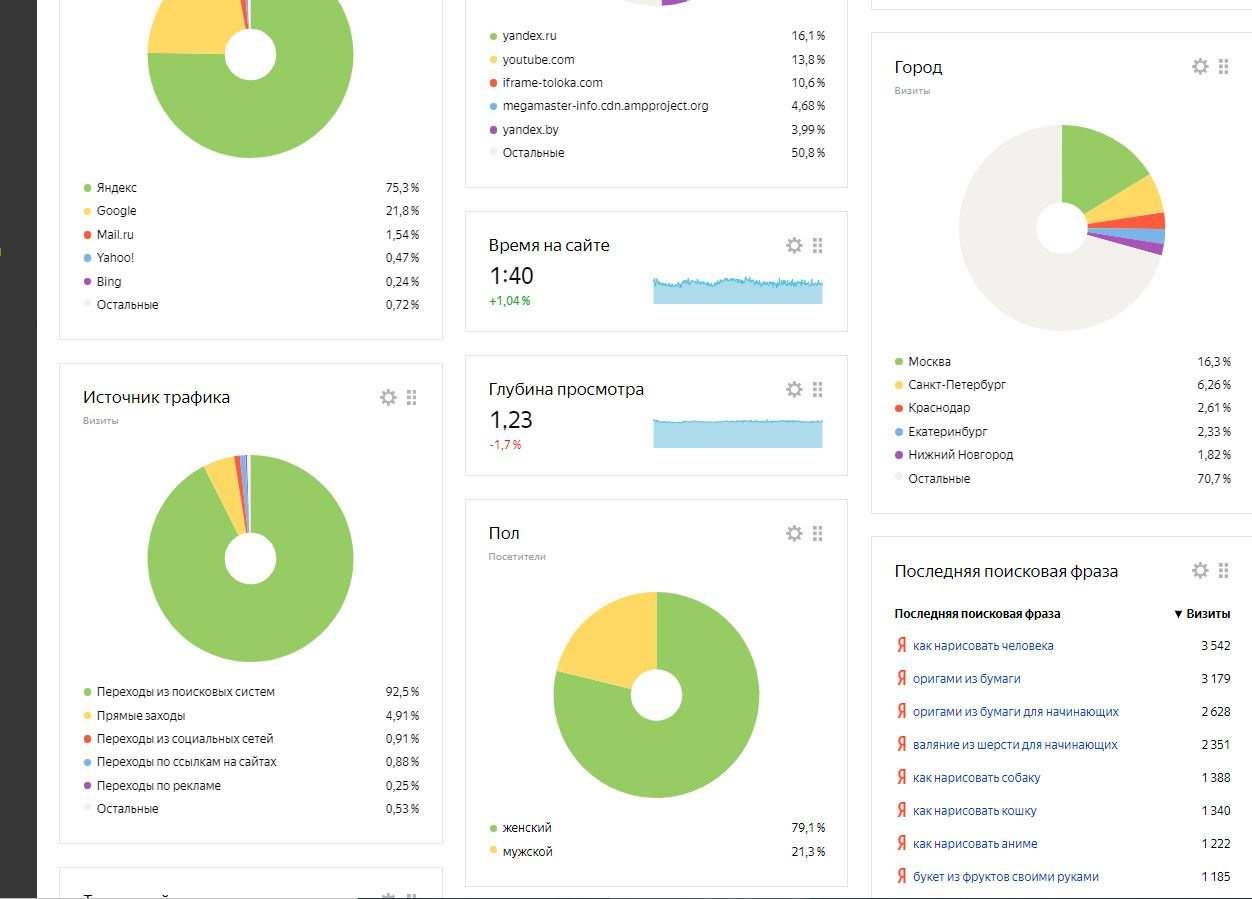Click Глубина просмотра sparkline chart
The width and height of the screenshot is (1252, 899).
[x=738, y=433]
